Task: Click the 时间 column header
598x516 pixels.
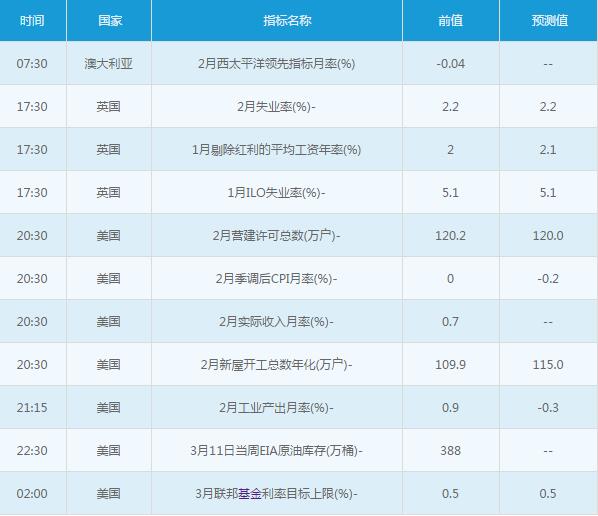Action: pos(32,21)
